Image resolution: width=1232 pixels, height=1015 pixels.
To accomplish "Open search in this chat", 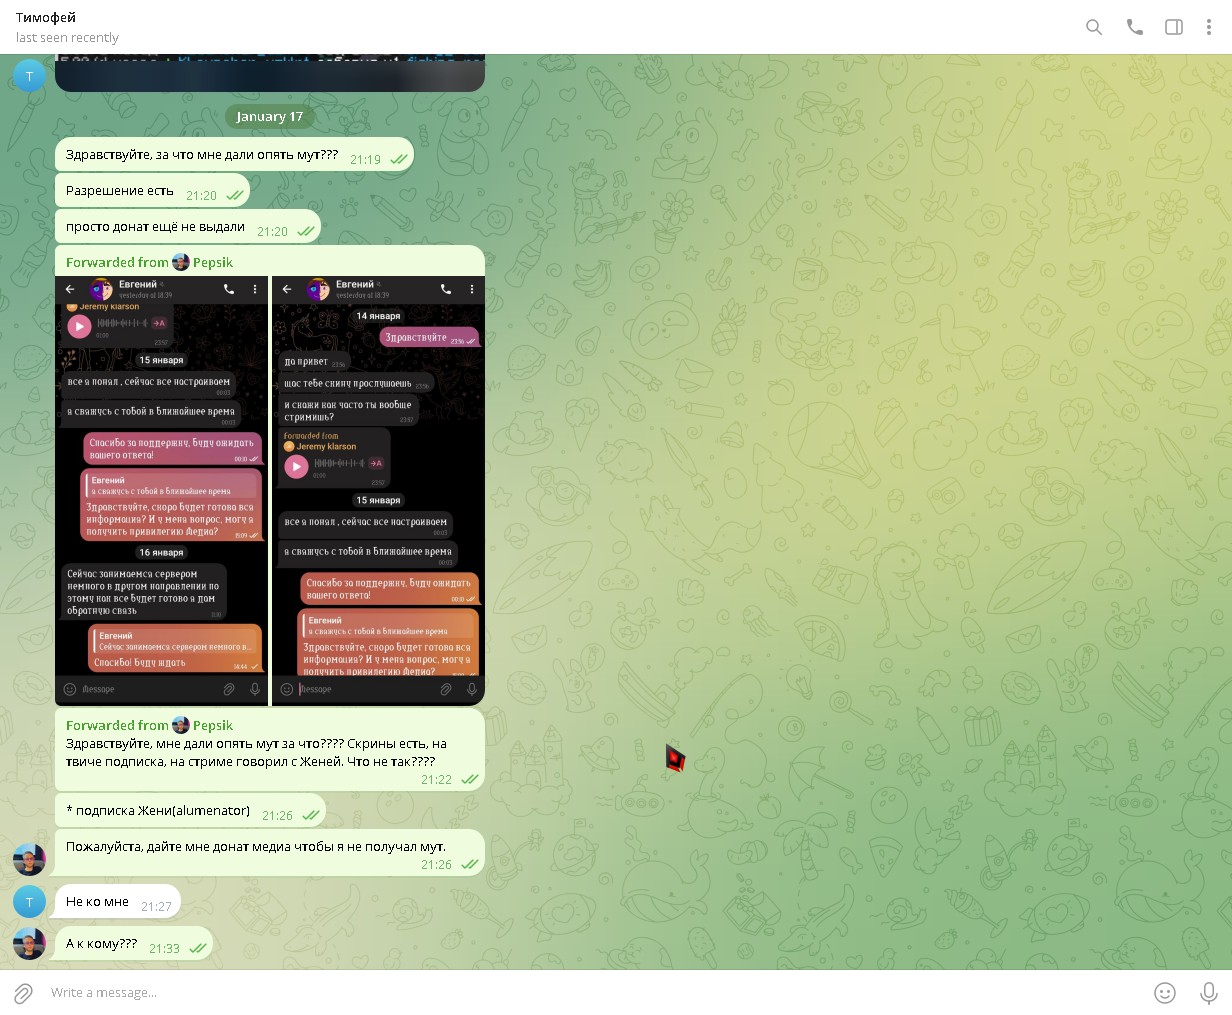I will [x=1094, y=27].
